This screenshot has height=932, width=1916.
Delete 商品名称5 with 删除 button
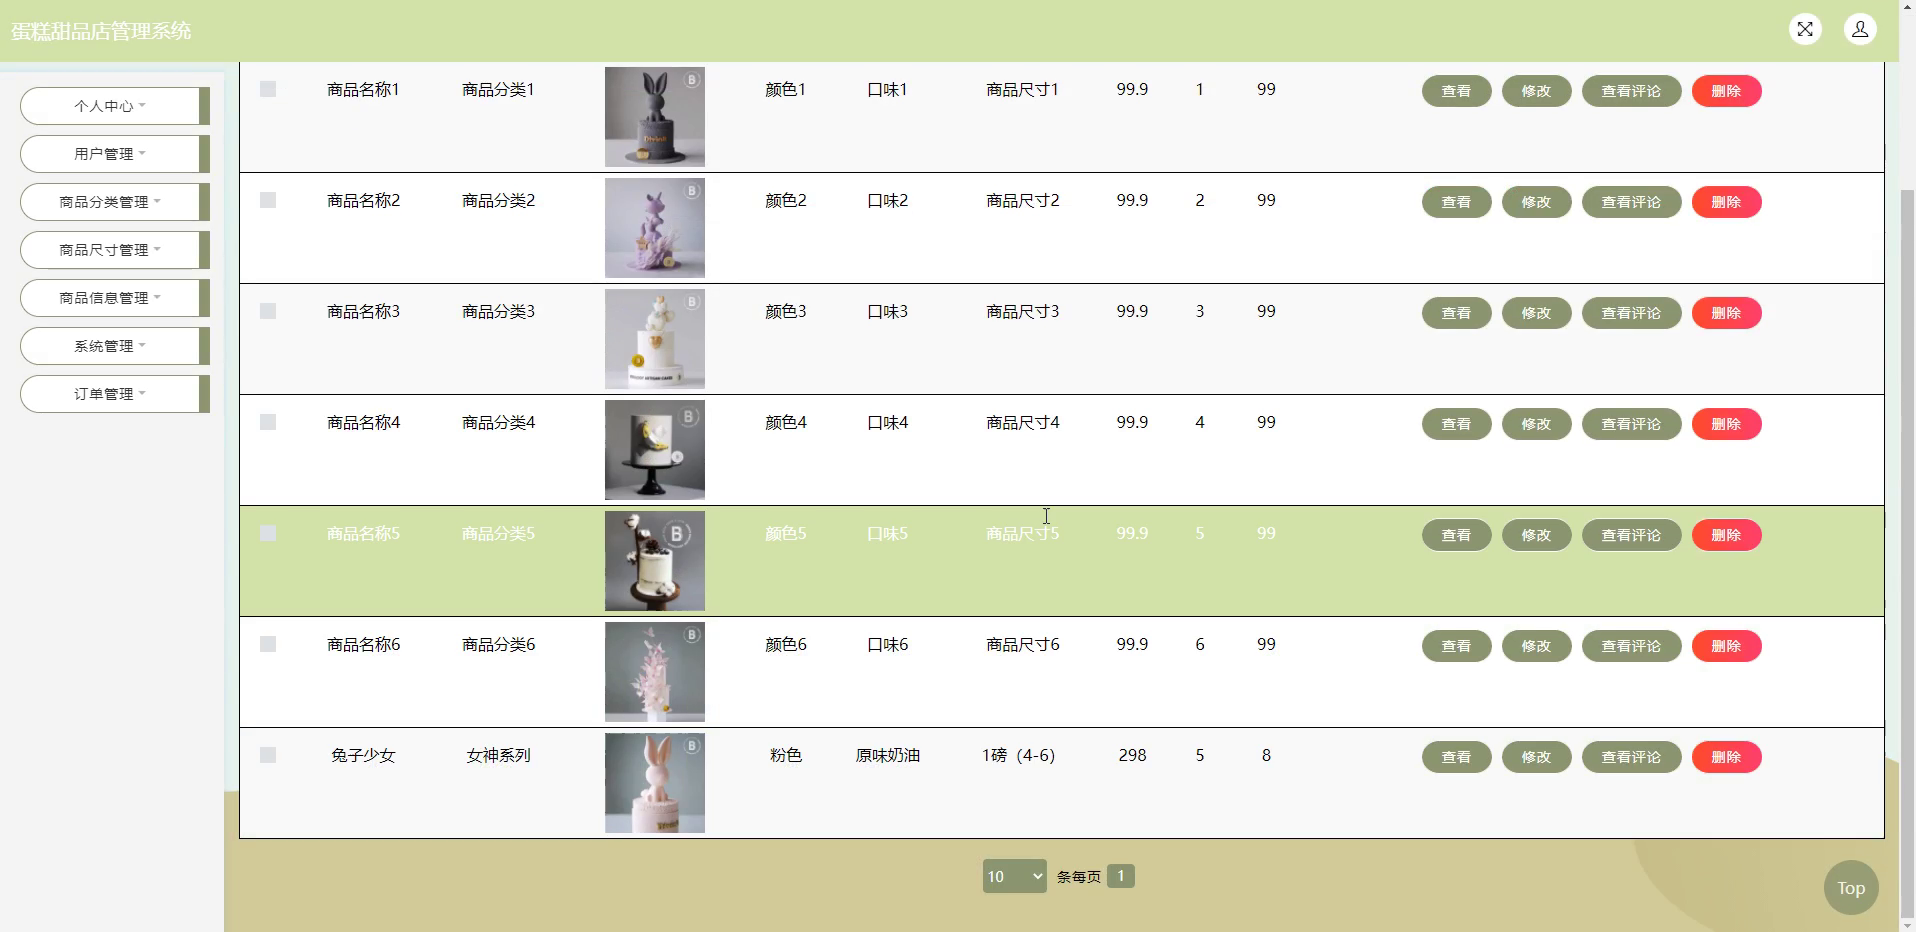pos(1727,535)
